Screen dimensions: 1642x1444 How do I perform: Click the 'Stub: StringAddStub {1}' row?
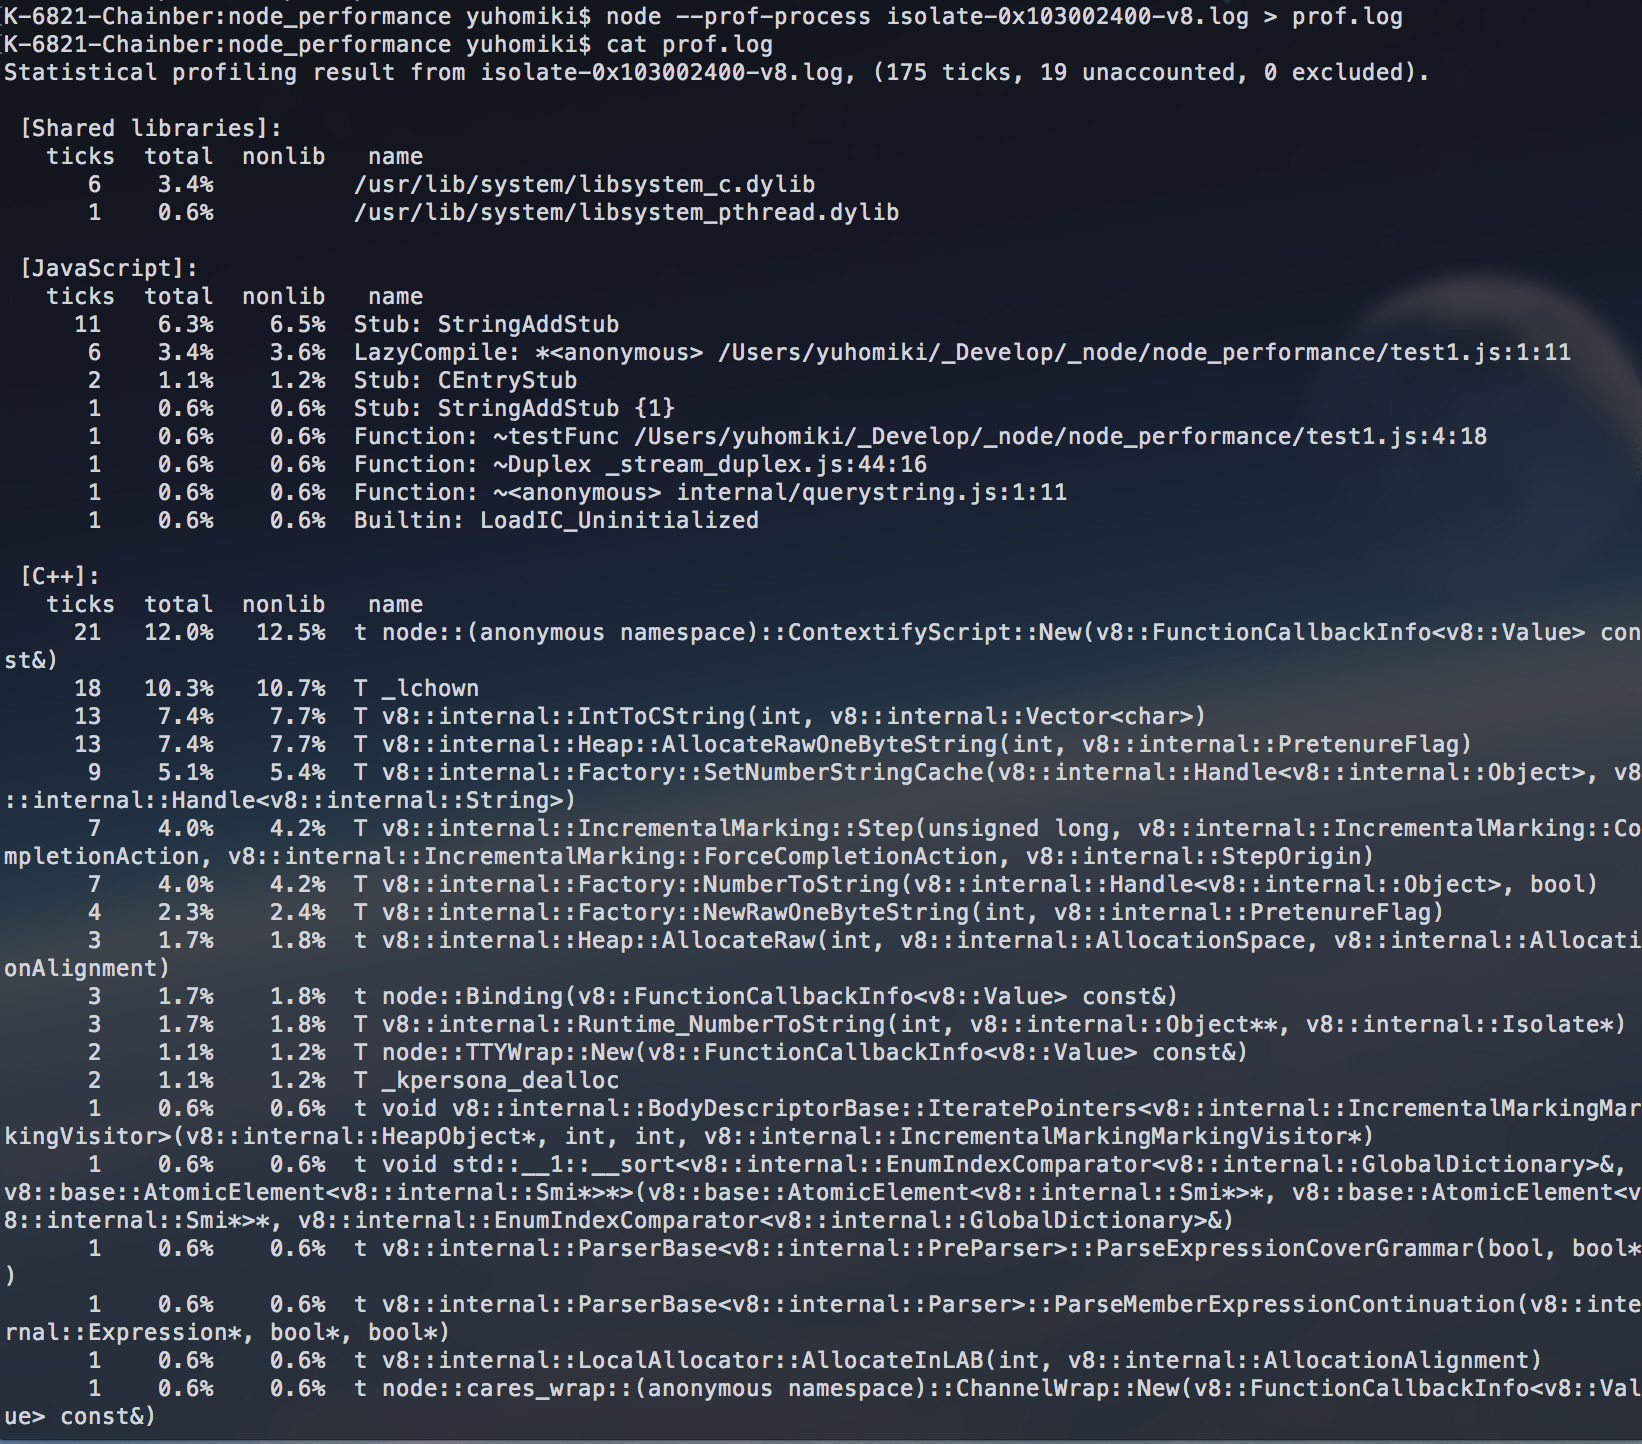click(381, 409)
